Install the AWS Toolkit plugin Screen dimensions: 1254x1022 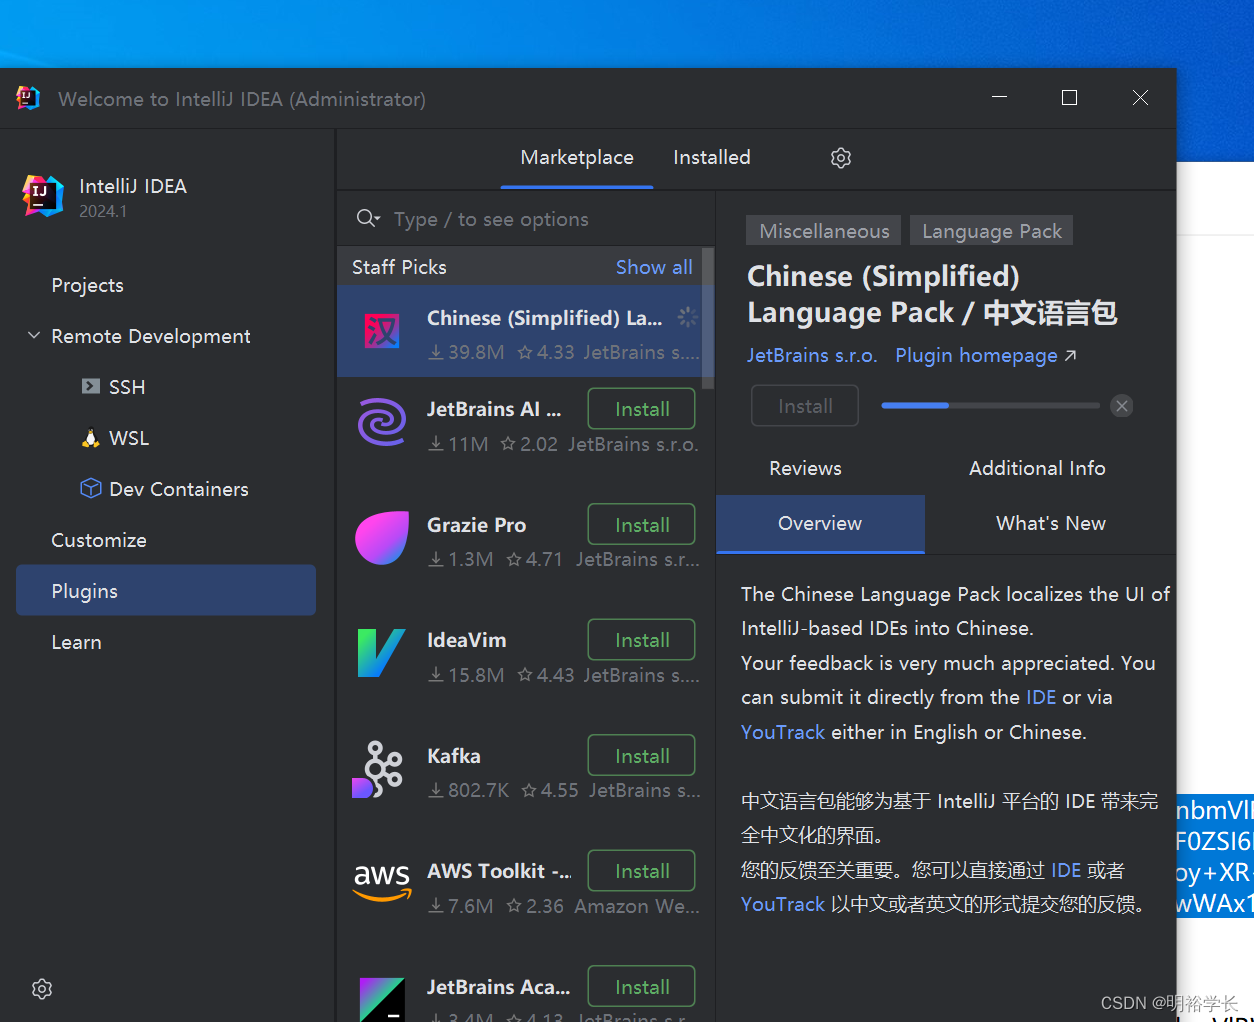(642, 871)
